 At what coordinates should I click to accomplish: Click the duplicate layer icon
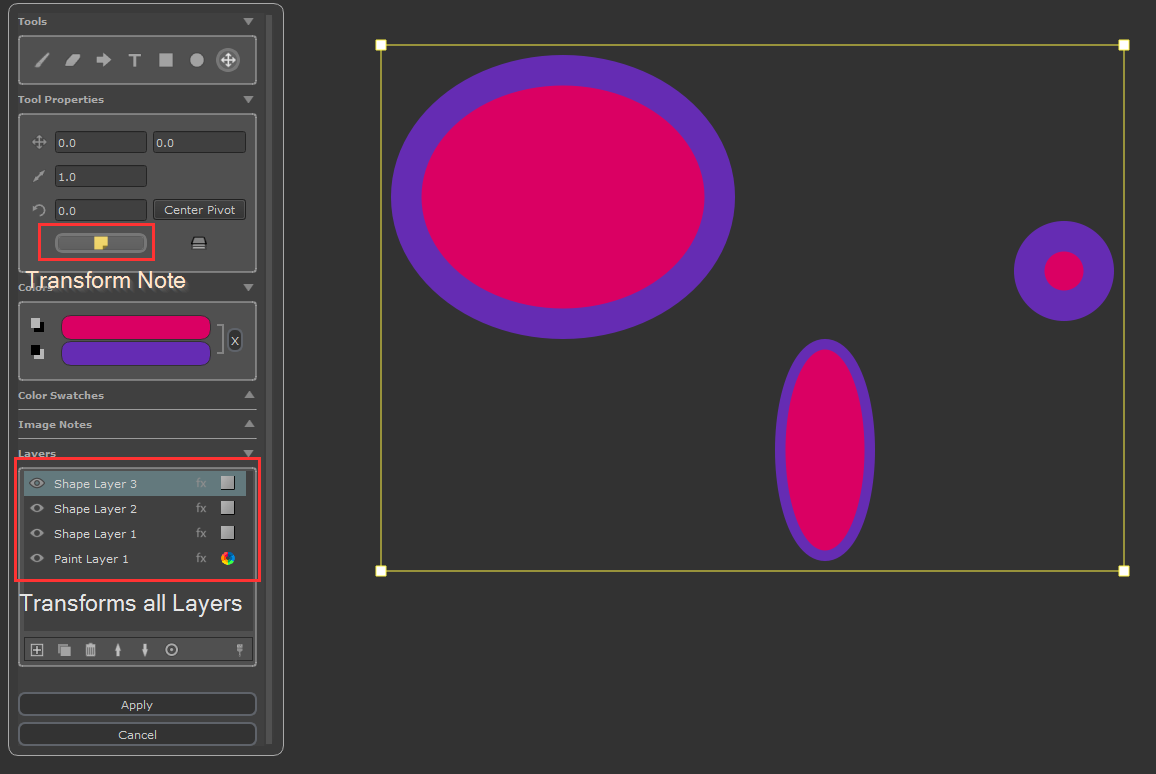[x=64, y=650]
